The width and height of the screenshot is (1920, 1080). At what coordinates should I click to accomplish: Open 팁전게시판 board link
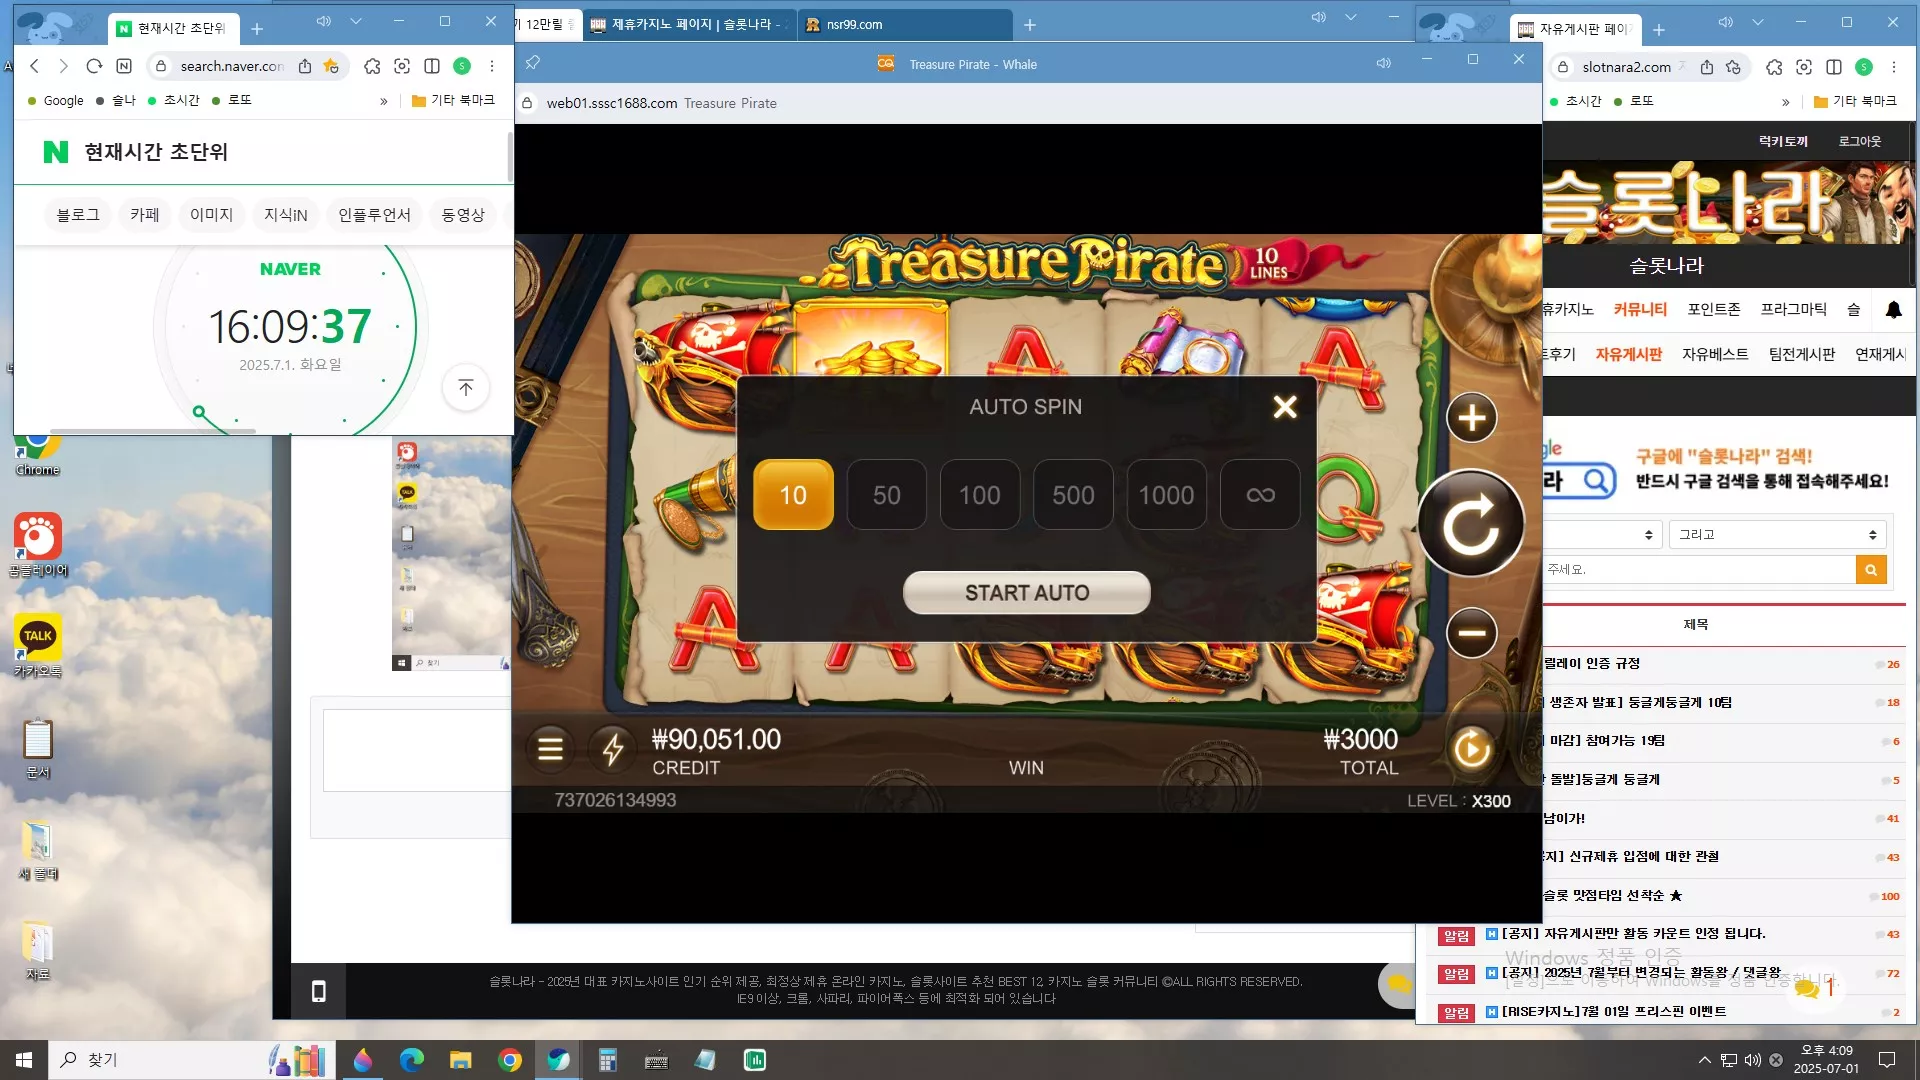pos(1802,355)
